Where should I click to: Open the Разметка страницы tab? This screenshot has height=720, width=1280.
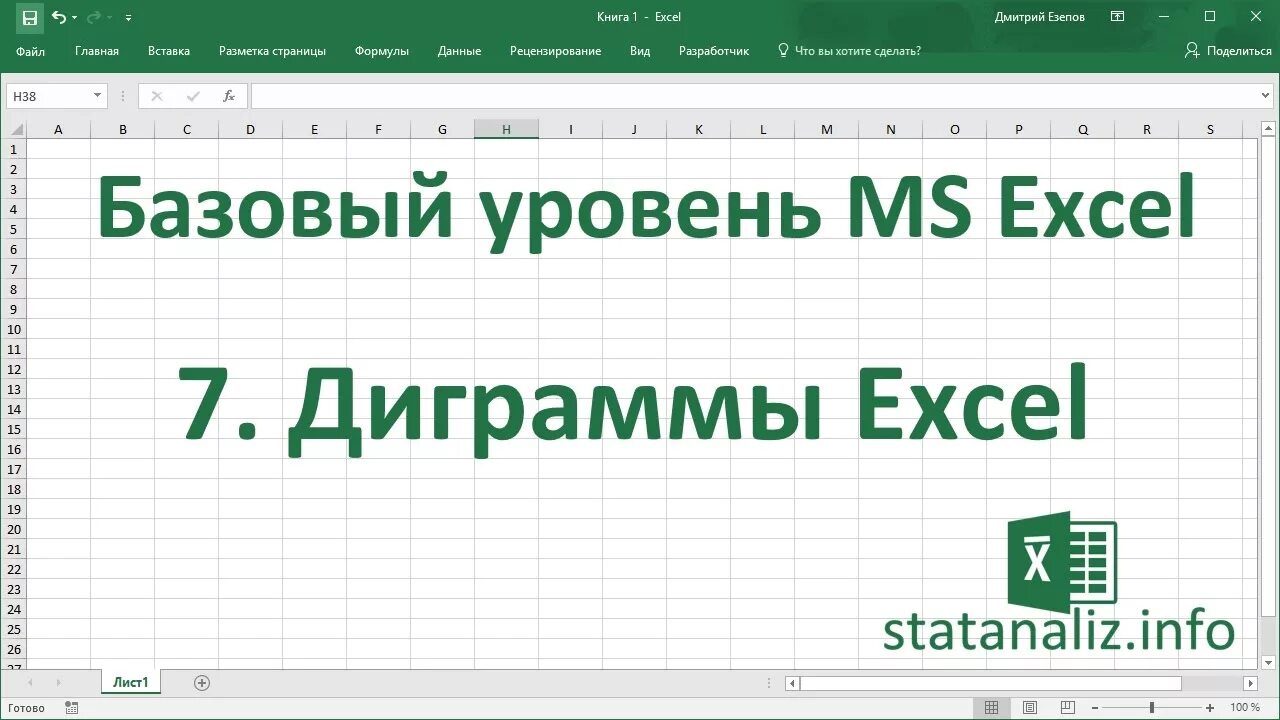coord(272,51)
